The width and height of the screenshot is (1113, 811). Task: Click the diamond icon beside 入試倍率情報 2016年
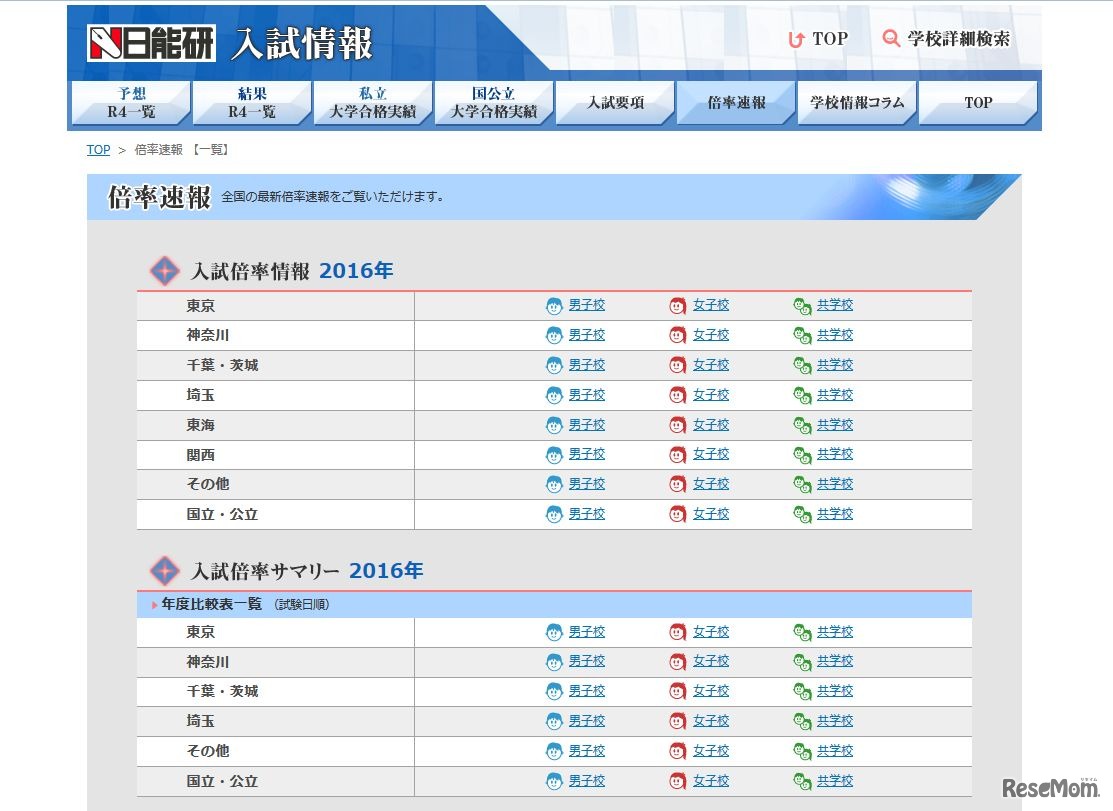pyautogui.click(x=164, y=270)
